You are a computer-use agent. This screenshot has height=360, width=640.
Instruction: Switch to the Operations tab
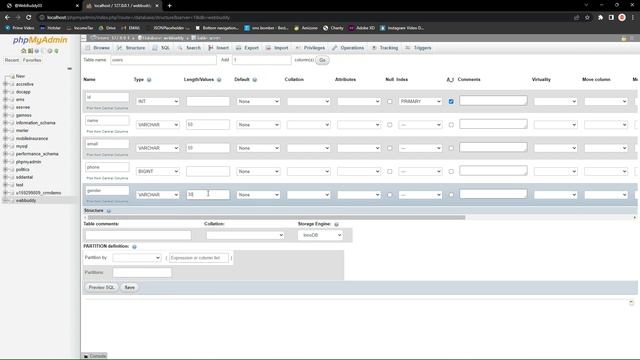[x=348, y=48]
